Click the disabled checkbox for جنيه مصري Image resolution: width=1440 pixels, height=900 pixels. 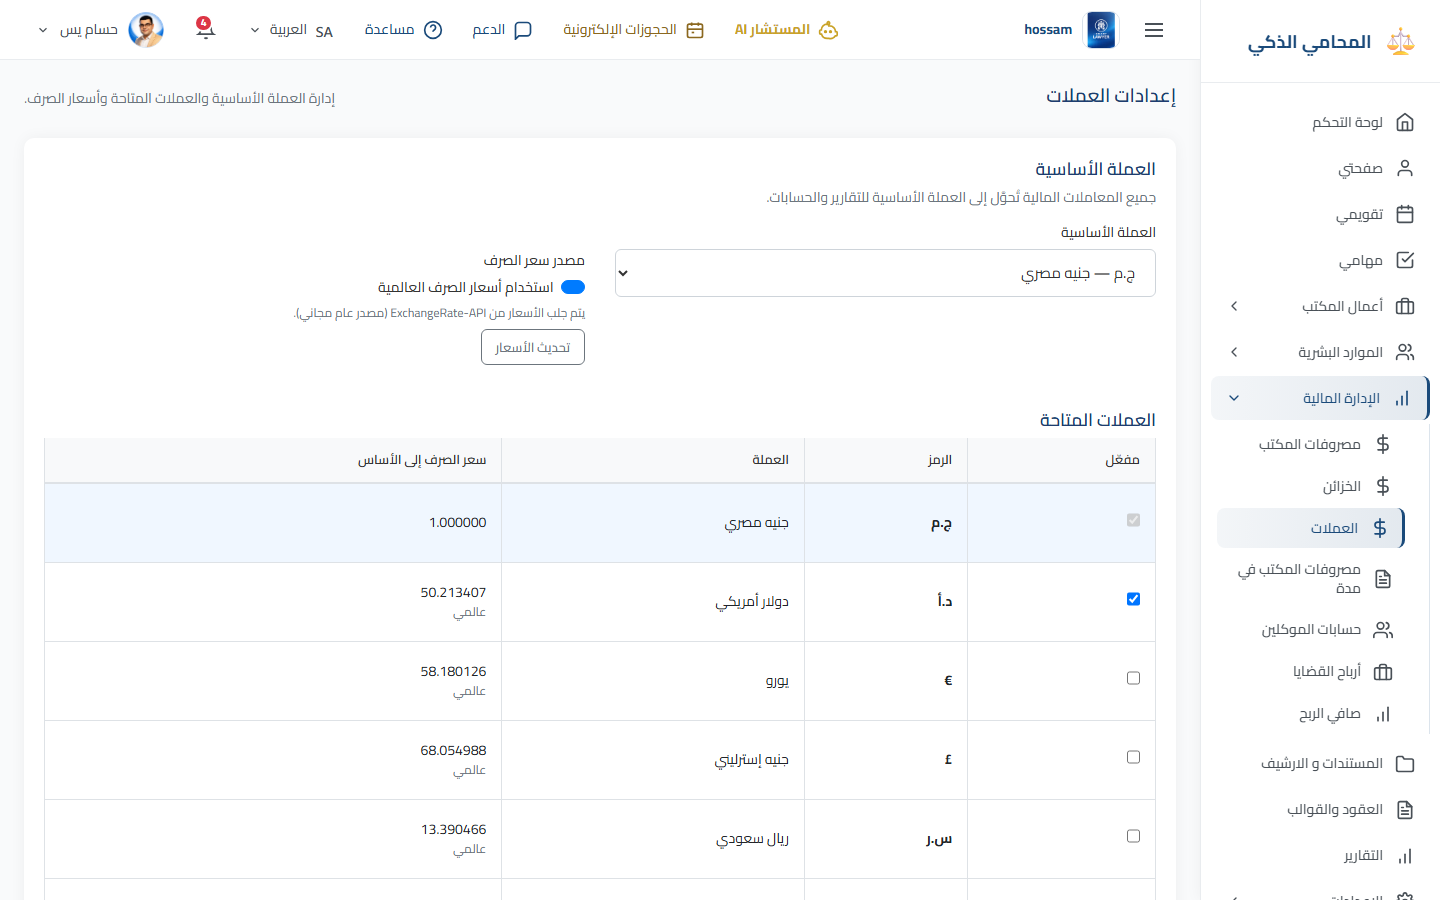coord(1133,520)
